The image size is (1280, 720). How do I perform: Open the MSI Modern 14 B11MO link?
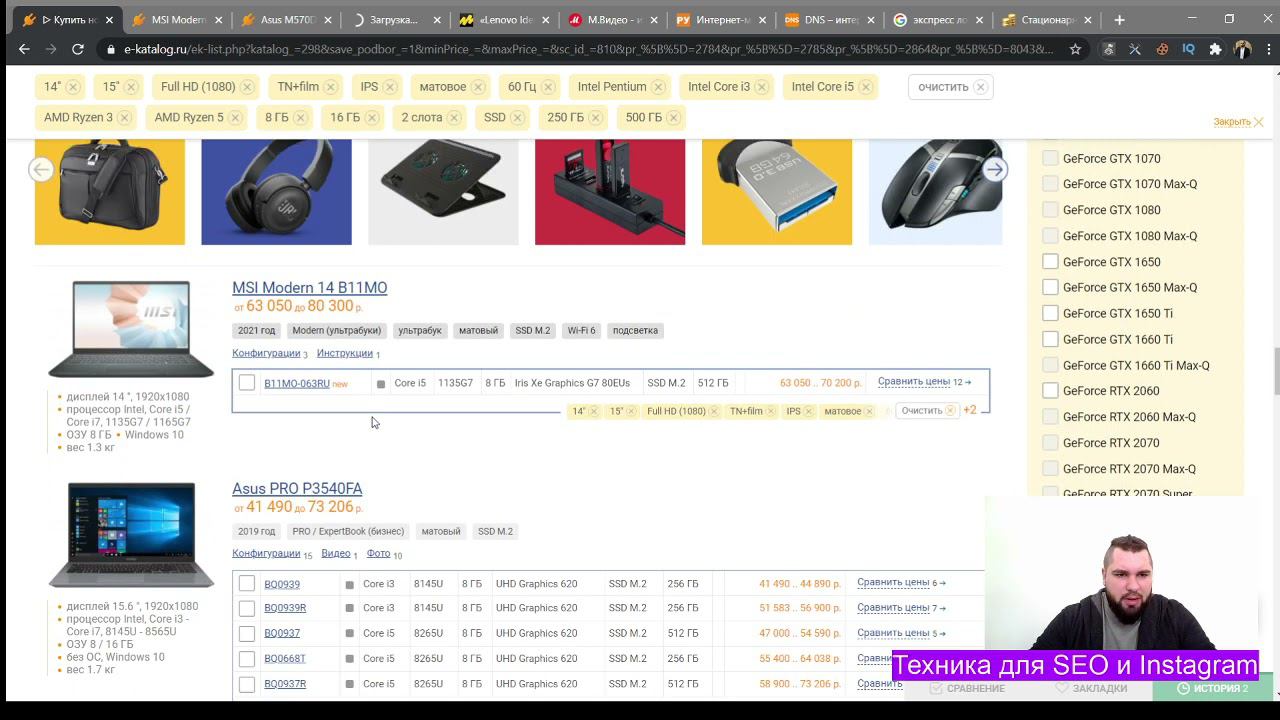310,288
